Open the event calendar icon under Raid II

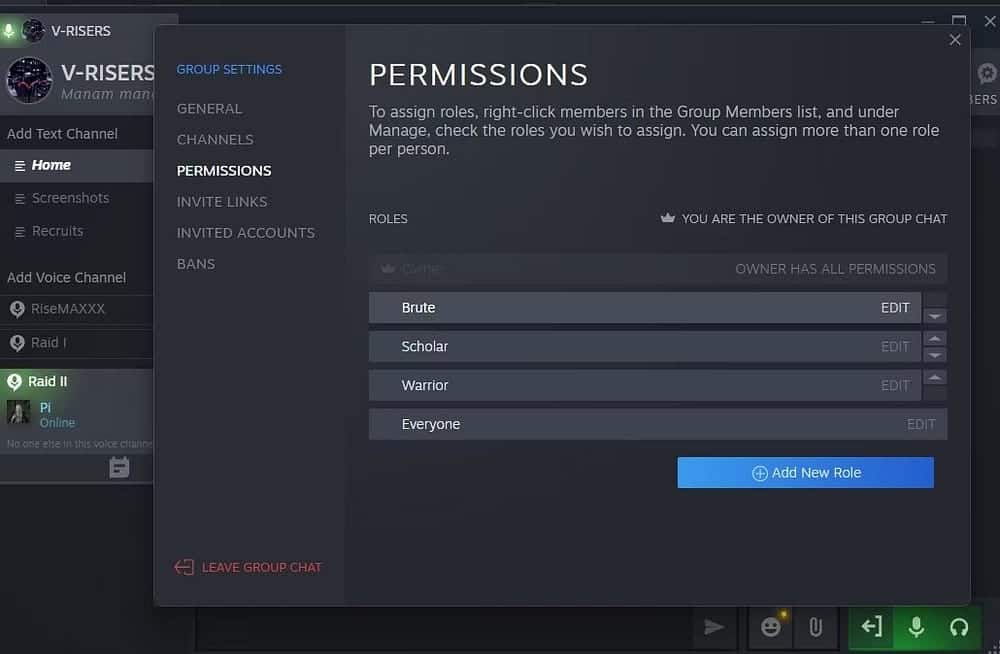(119, 466)
